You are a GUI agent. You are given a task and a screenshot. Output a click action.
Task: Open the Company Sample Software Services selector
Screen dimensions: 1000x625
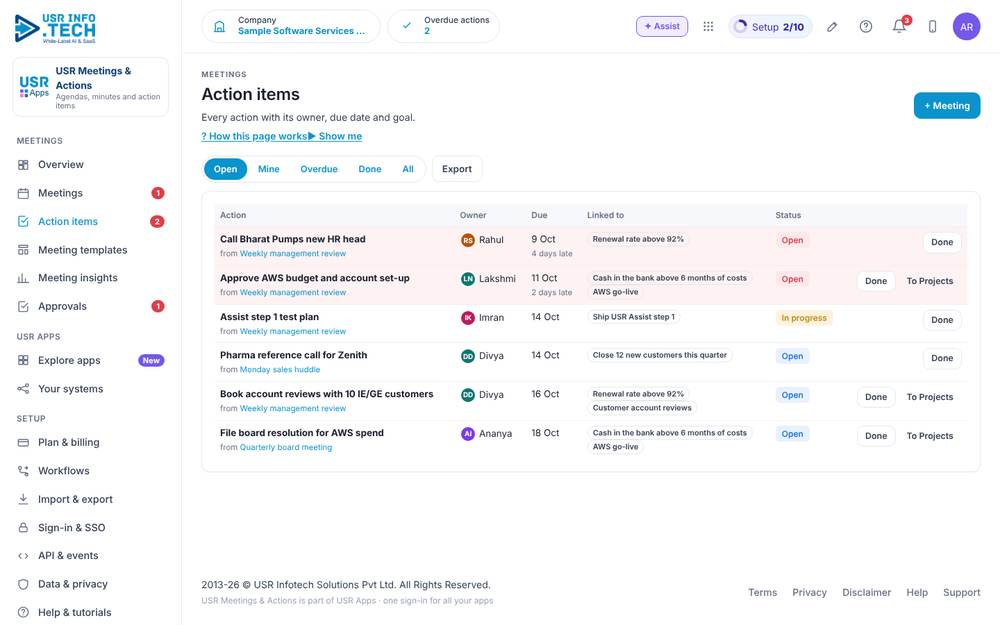(291, 26)
